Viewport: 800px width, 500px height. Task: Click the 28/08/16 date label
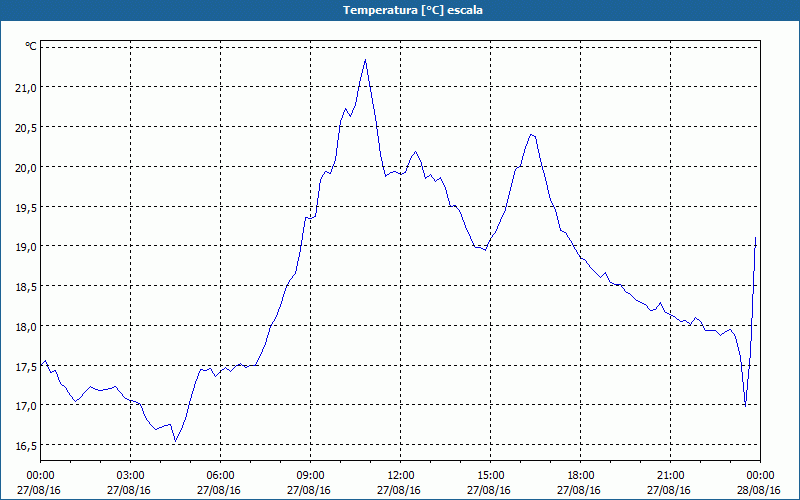point(759,490)
